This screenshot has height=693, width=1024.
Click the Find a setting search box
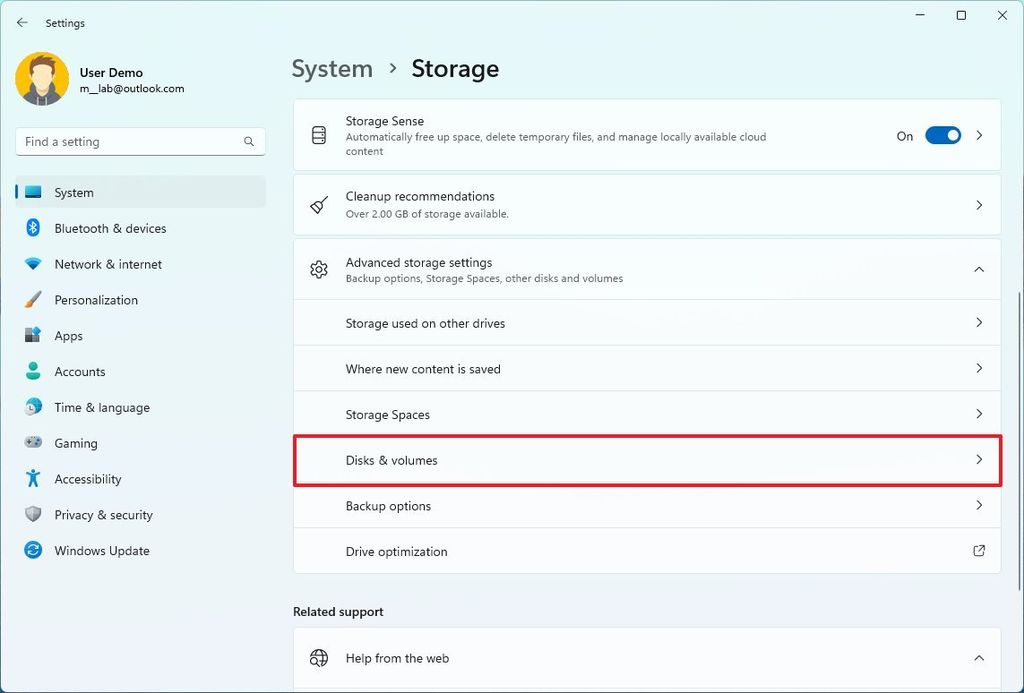click(140, 141)
